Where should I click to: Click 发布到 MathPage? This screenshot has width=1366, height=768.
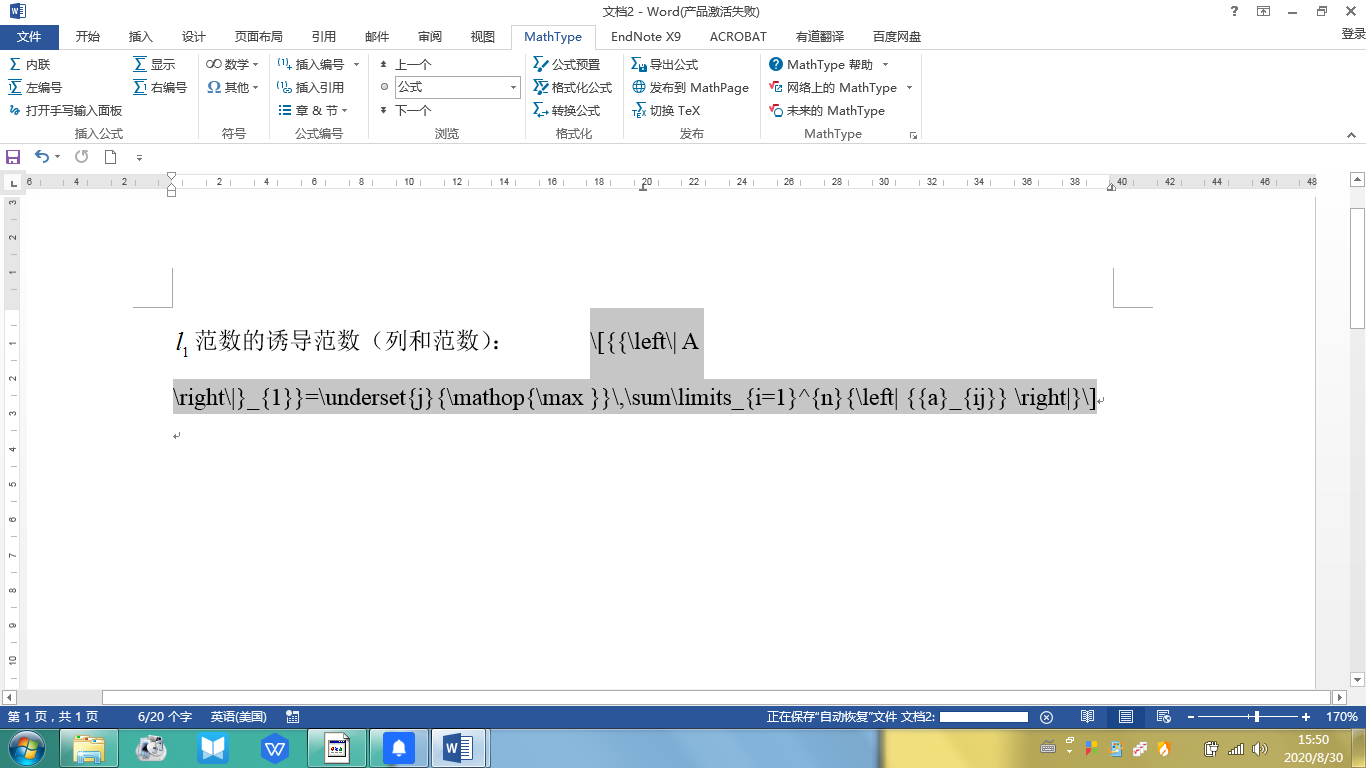(x=690, y=87)
